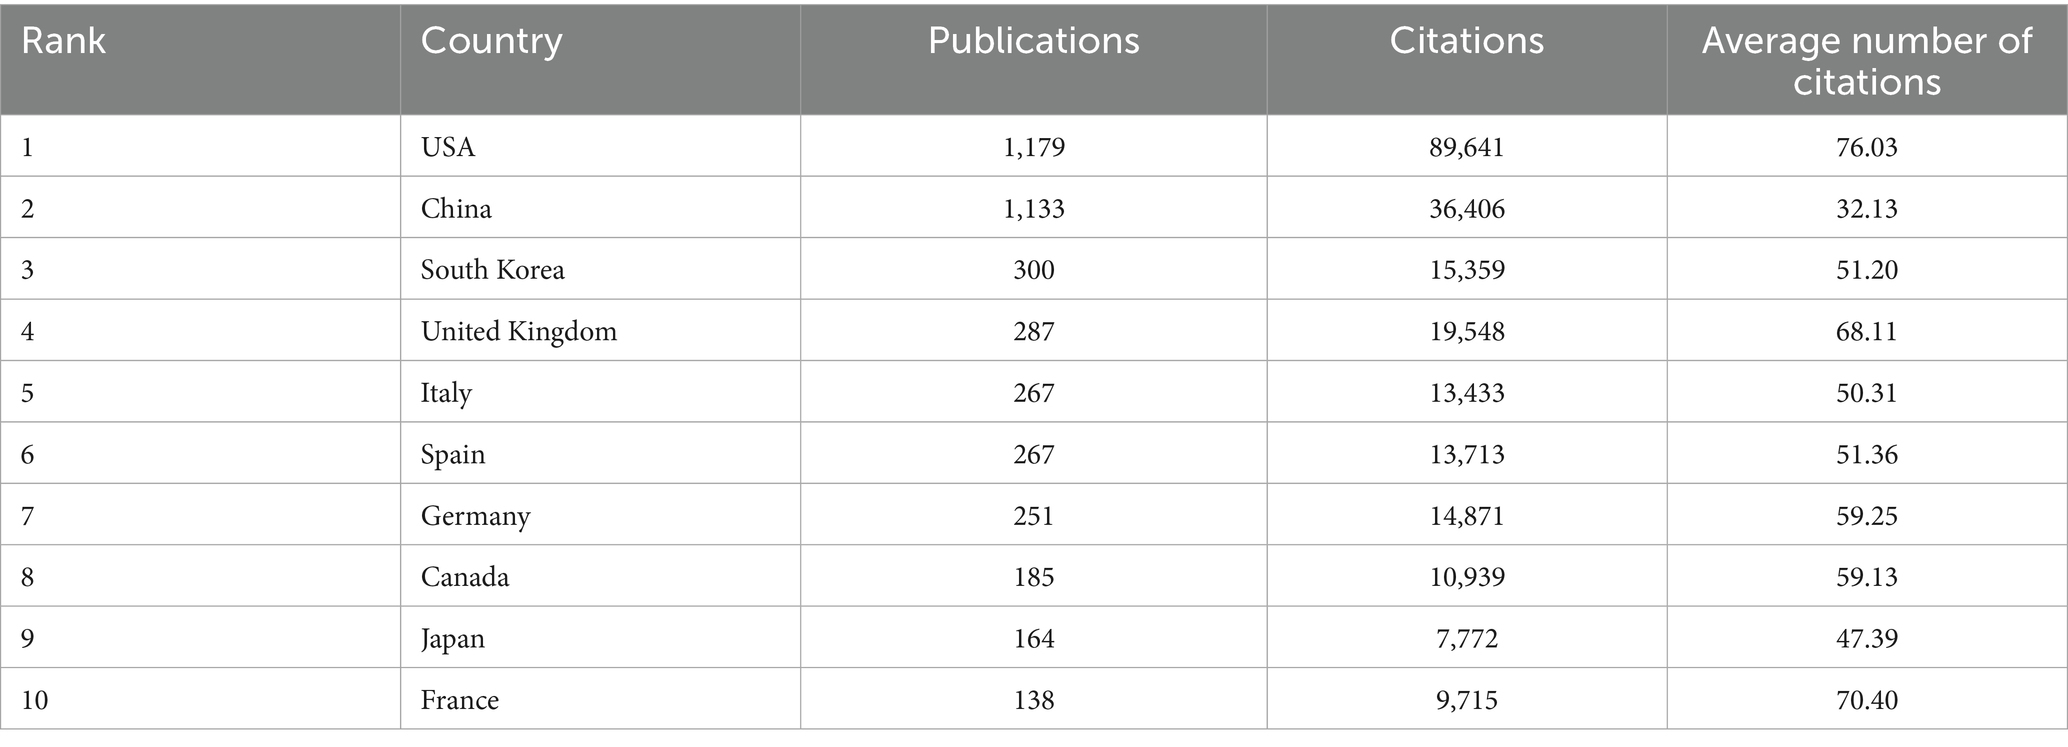Select the rank 10 cell
2068x747 pixels.
click(34, 700)
